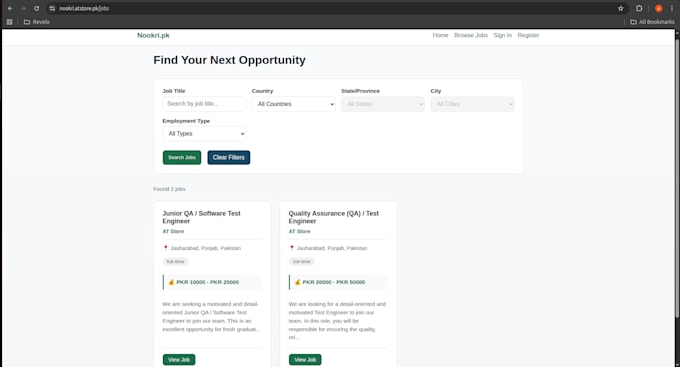Click the Clear Filters button

[229, 157]
